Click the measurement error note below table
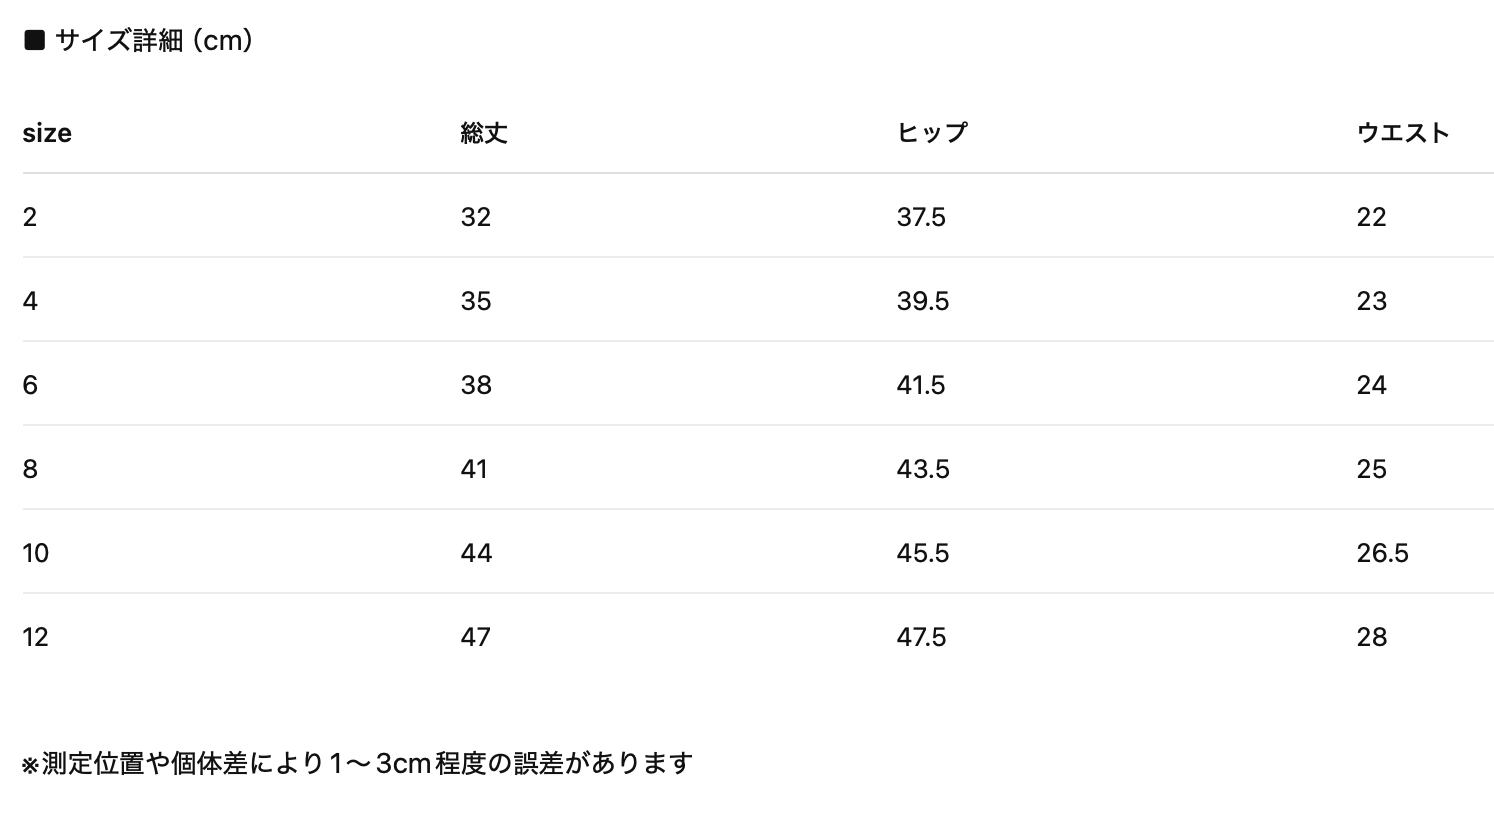The image size is (1494, 818). [x=357, y=763]
